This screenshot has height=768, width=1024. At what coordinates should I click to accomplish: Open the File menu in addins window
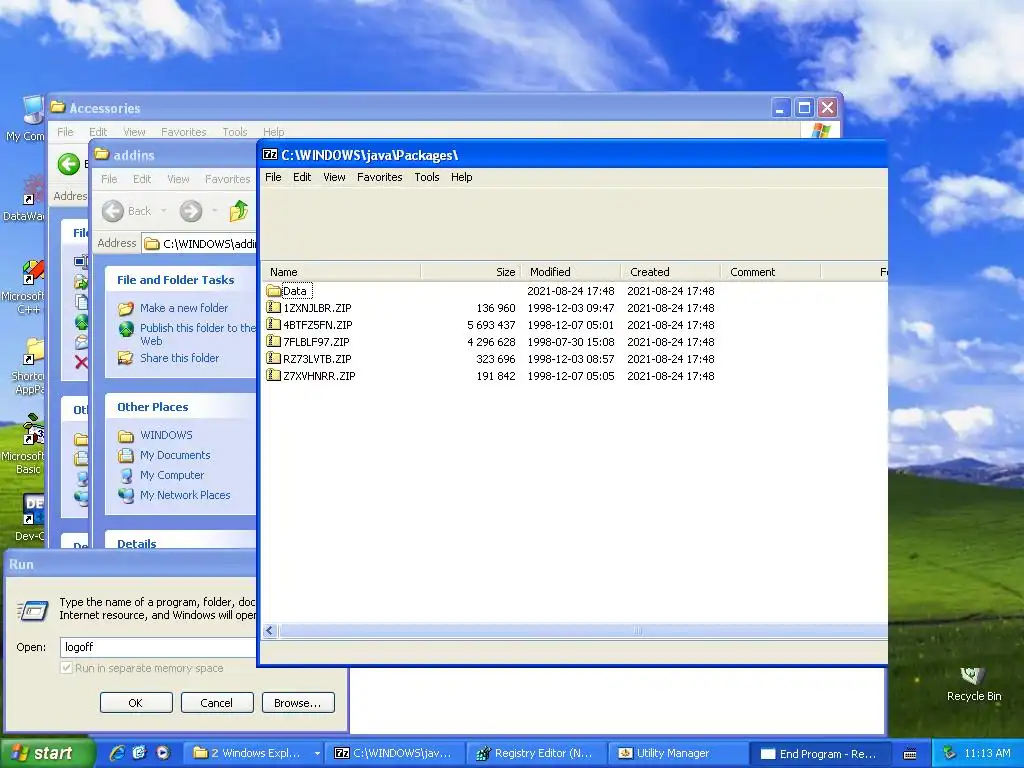click(x=109, y=179)
